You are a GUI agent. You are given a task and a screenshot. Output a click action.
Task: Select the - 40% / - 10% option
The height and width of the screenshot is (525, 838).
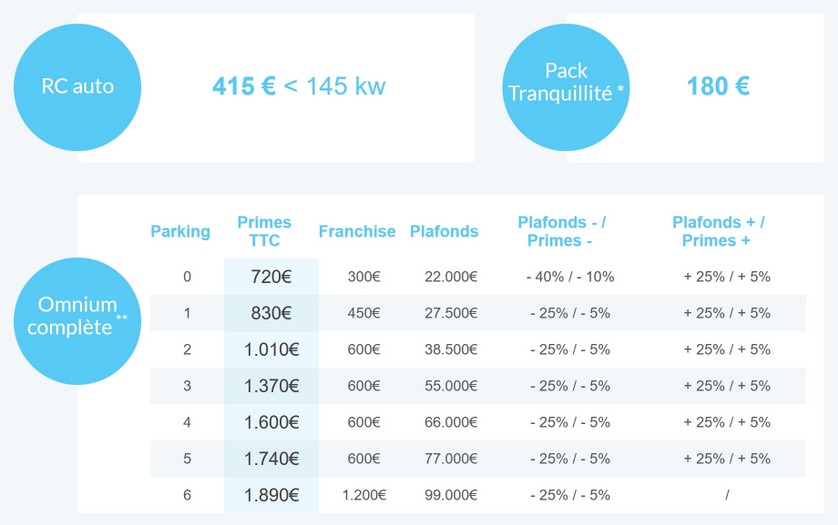click(x=570, y=276)
